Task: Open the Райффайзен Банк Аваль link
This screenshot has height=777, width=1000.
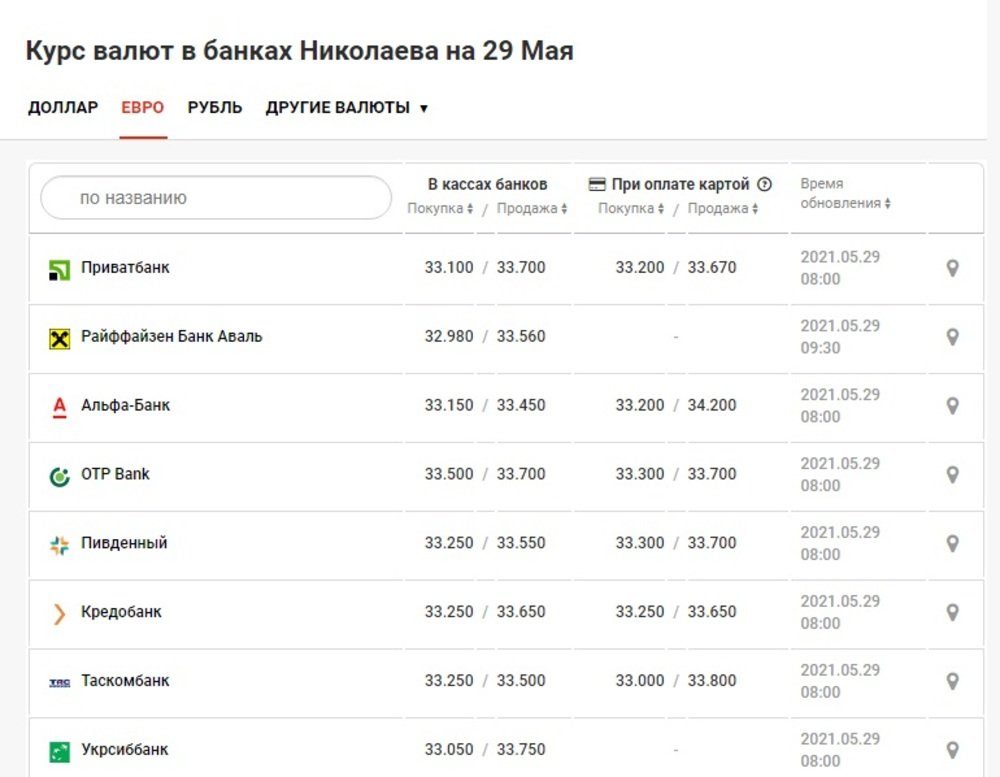Action: (x=172, y=336)
